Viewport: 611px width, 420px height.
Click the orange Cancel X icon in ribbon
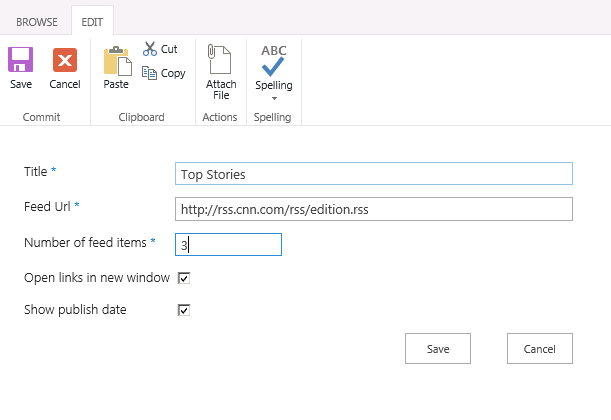tap(65, 60)
